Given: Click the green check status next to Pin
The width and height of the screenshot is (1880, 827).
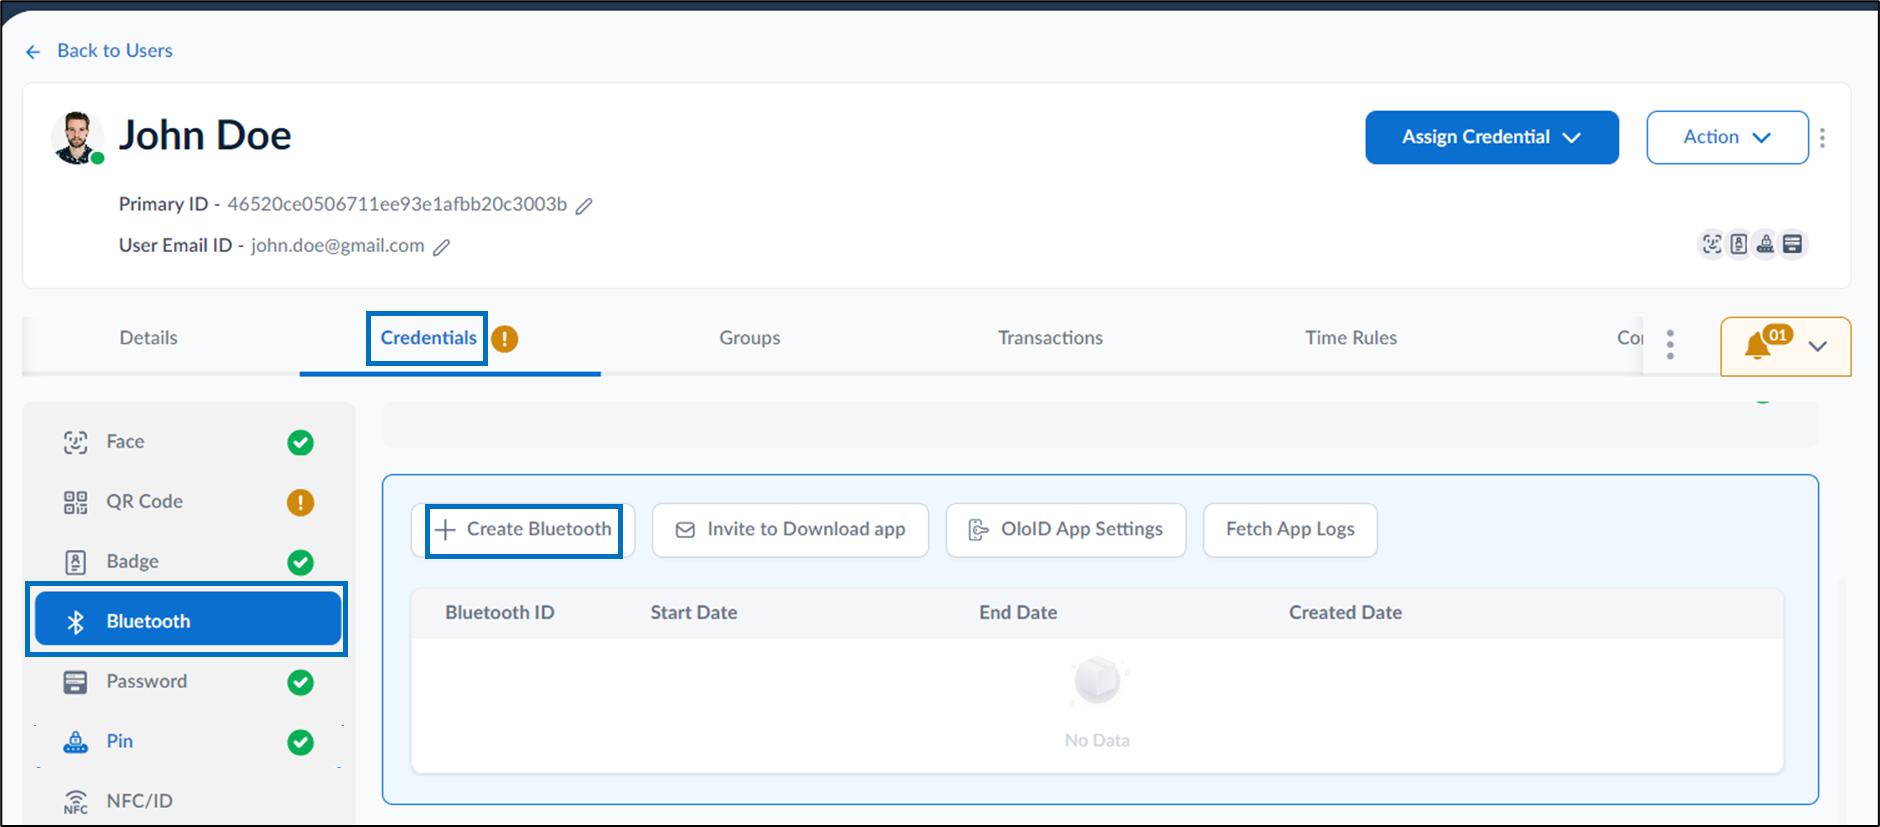Looking at the screenshot, I should (x=300, y=742).
